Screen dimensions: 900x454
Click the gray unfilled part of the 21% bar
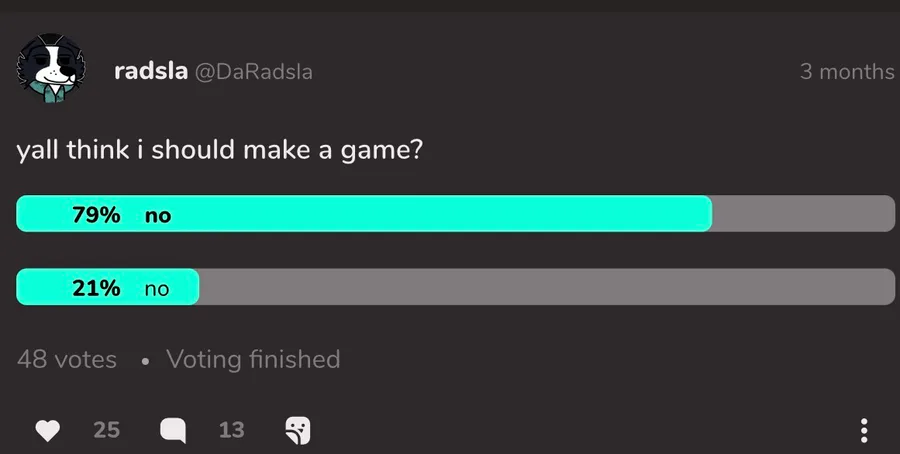(x=545, y=288)
